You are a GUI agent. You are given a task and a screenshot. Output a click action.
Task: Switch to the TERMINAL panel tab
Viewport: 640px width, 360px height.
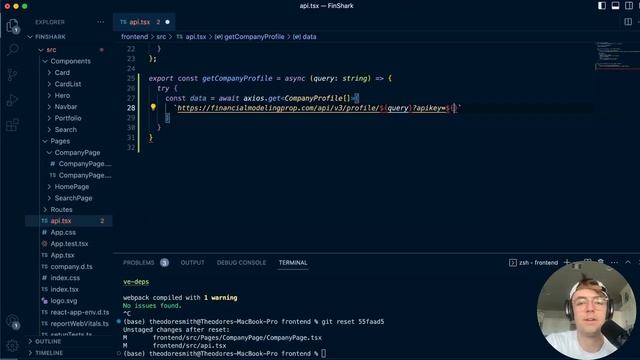click(x=293, y=262)
